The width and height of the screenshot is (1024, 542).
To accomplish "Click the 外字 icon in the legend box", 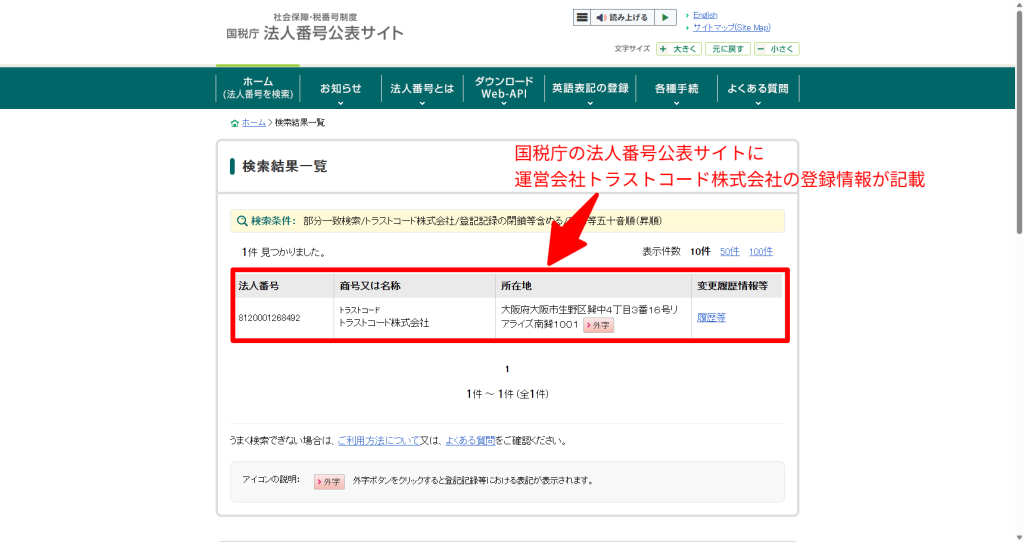I will (329, 482).
